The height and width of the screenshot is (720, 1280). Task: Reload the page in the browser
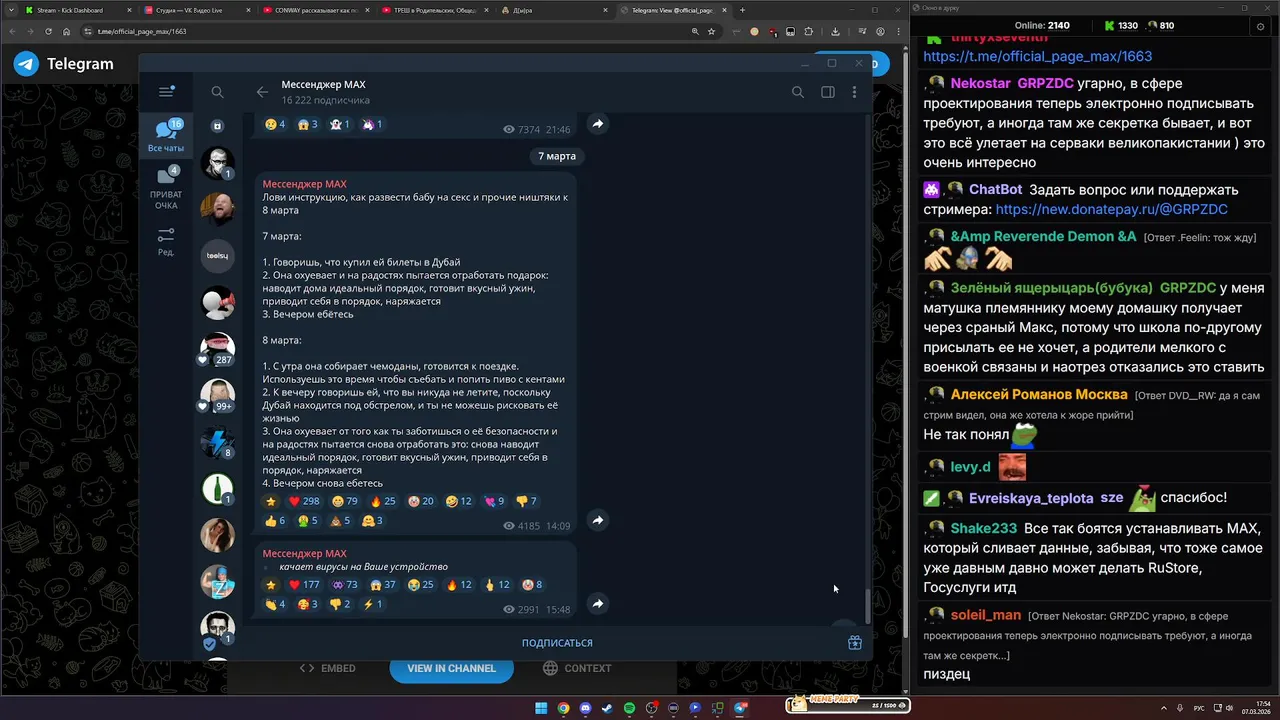click(x=48, y=31)
